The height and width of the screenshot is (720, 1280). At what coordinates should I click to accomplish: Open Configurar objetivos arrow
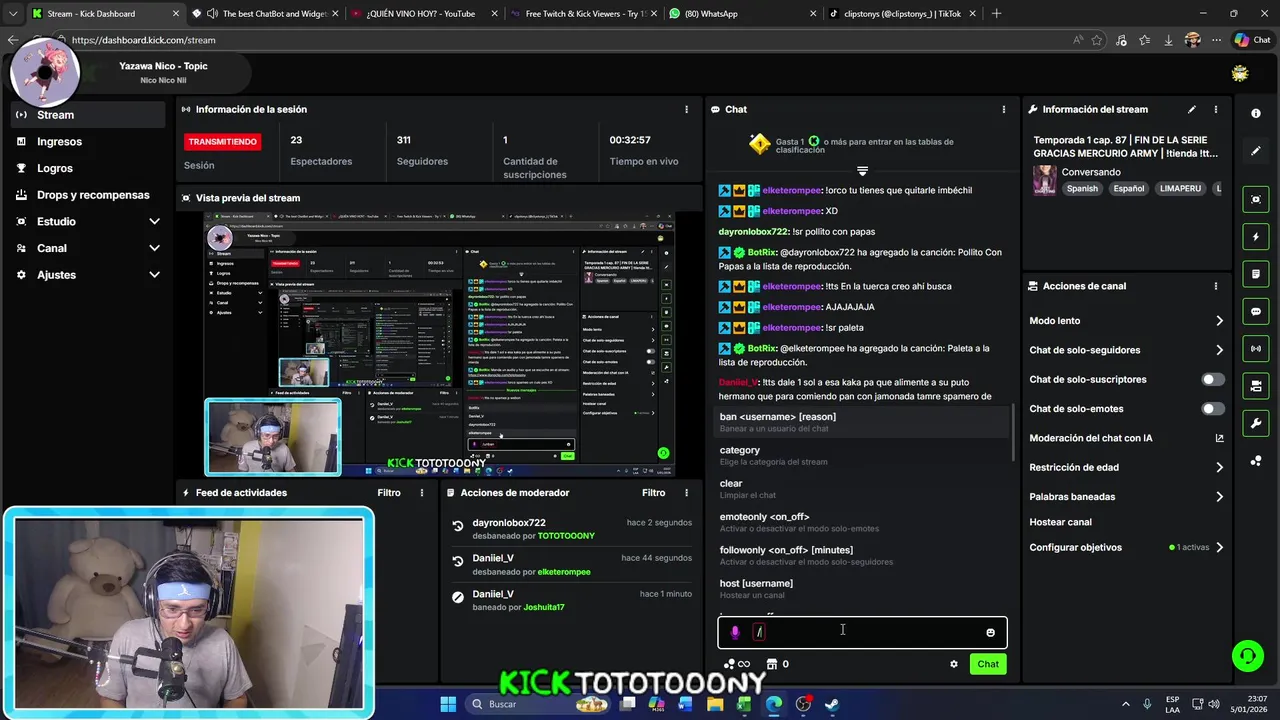point(1219,548)
